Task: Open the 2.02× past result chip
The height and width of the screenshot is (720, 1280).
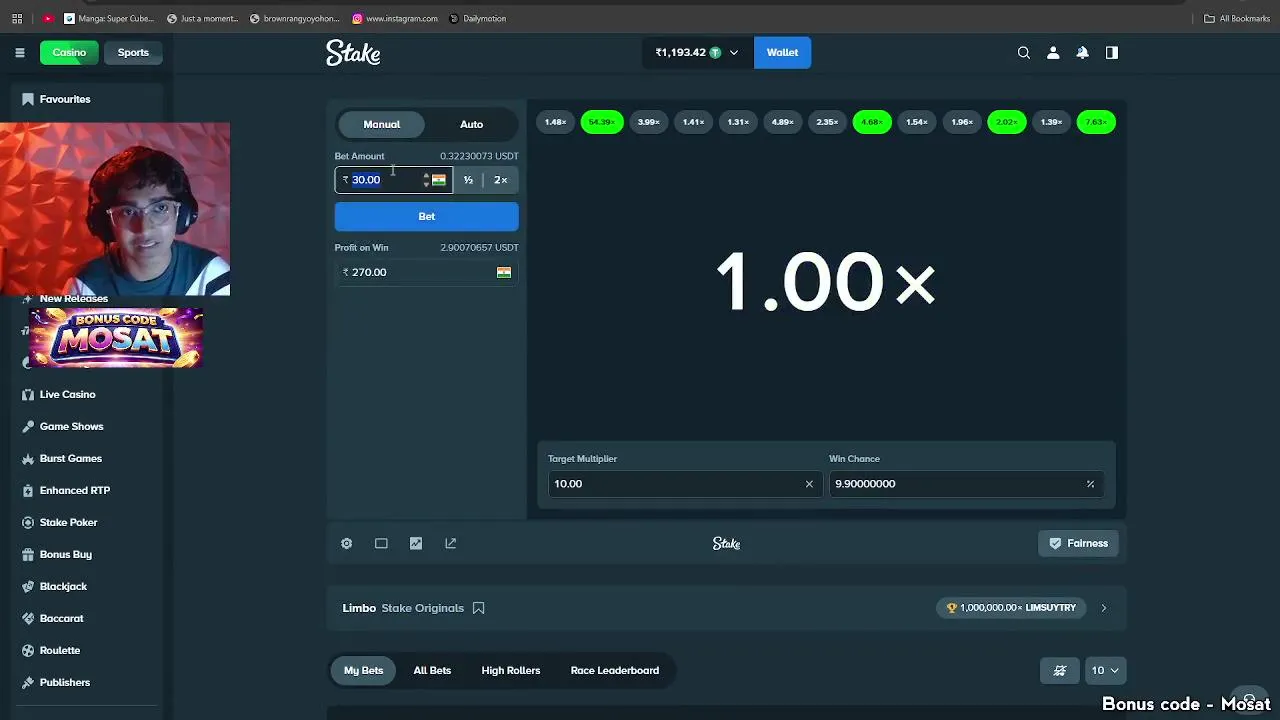Action: [x=1006, y=122]
